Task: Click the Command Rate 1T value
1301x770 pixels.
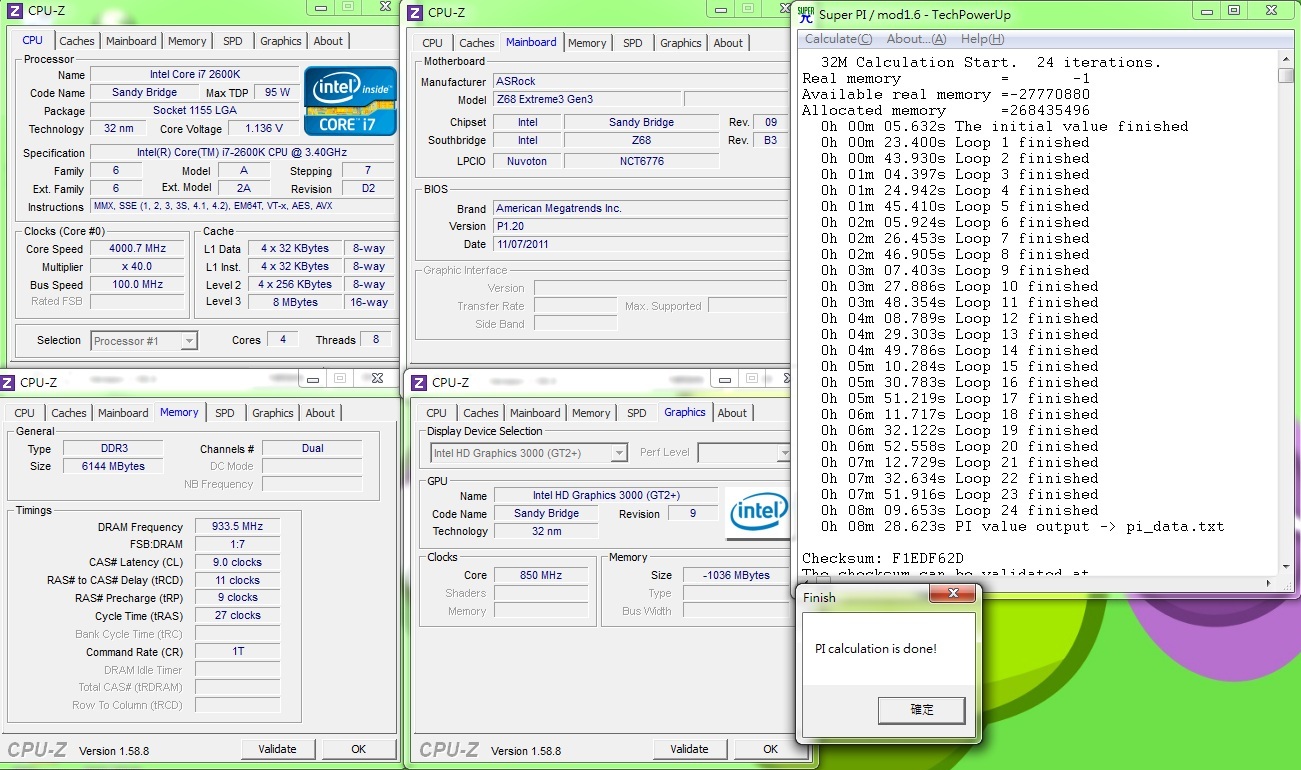Action: [x=237, y=652]
